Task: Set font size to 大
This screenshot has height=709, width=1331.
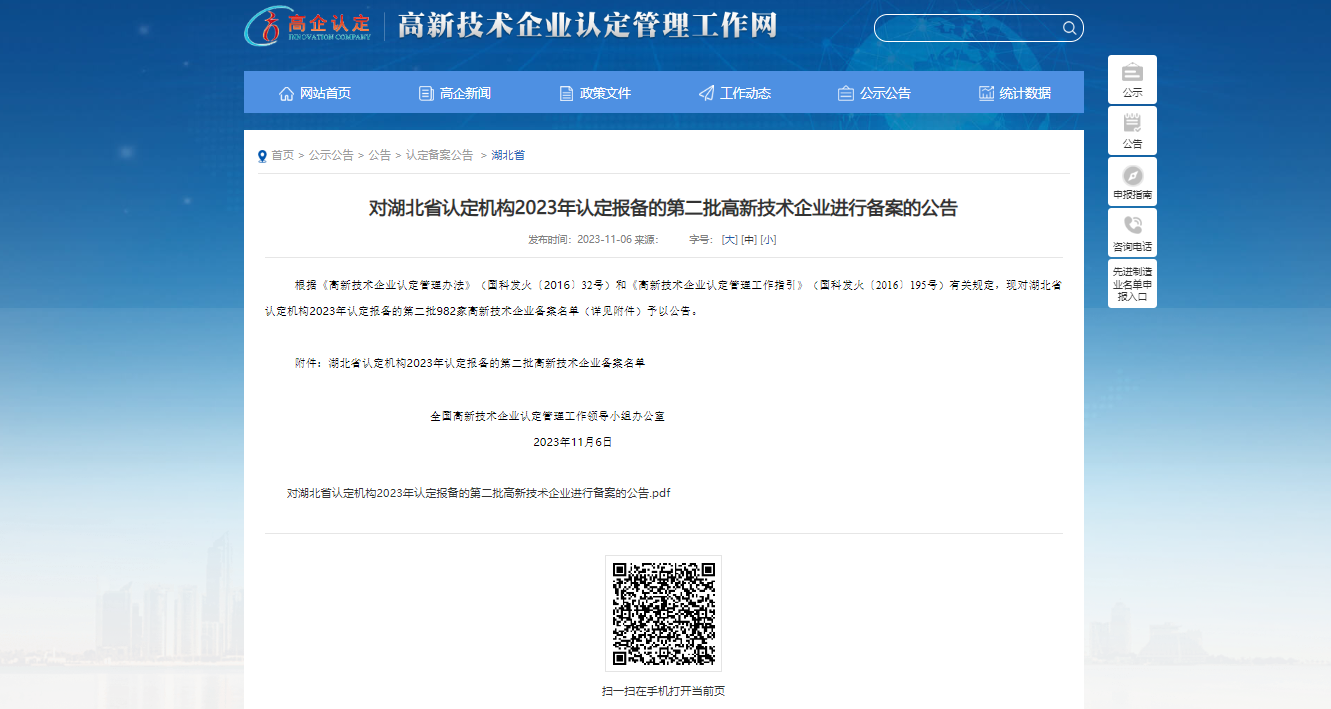Action: [729, 240]
